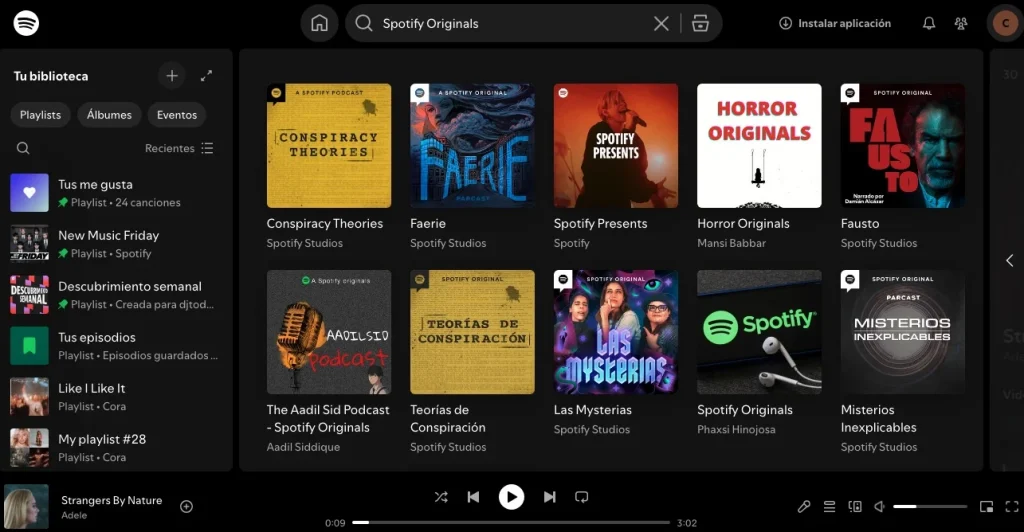The image size is (1024, 532).
Task: Open the miniplayer
Action: click(x=986, y=507)
